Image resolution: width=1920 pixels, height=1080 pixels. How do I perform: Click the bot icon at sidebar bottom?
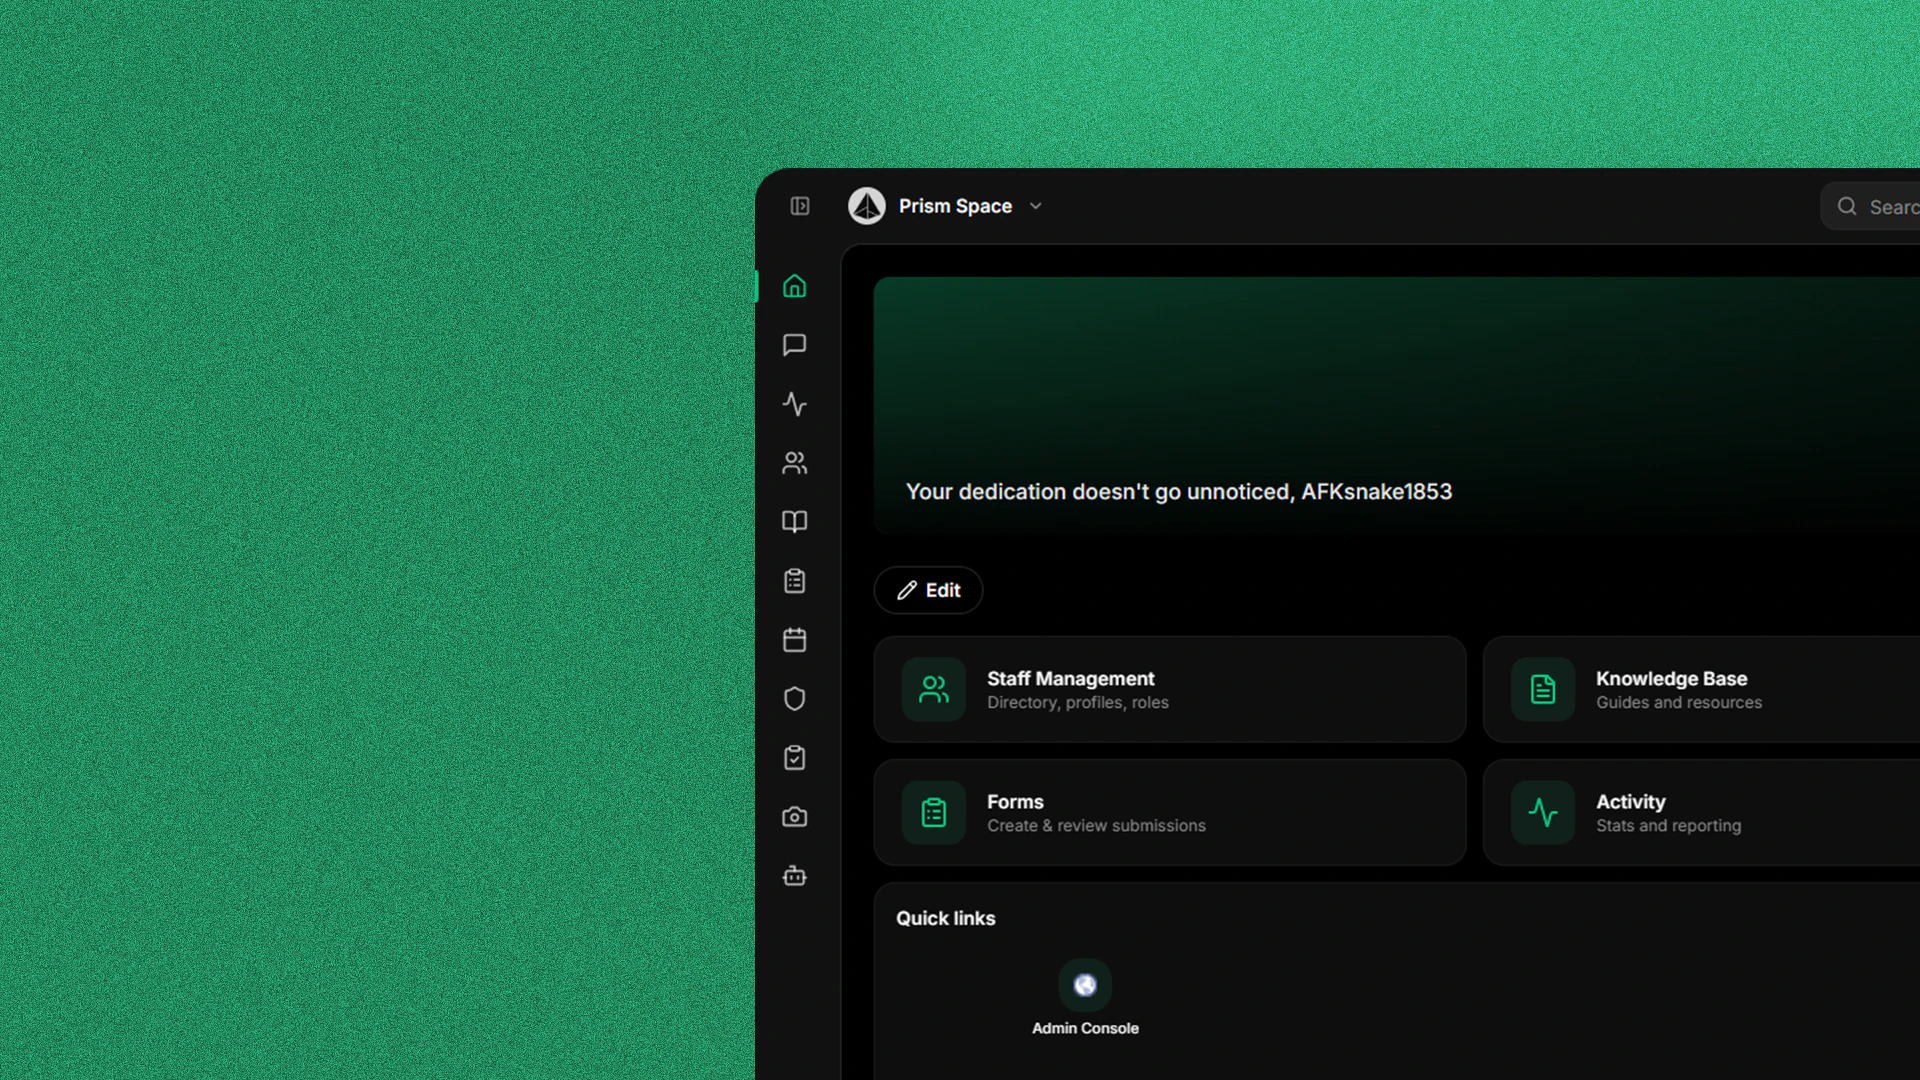coord(794,876)
